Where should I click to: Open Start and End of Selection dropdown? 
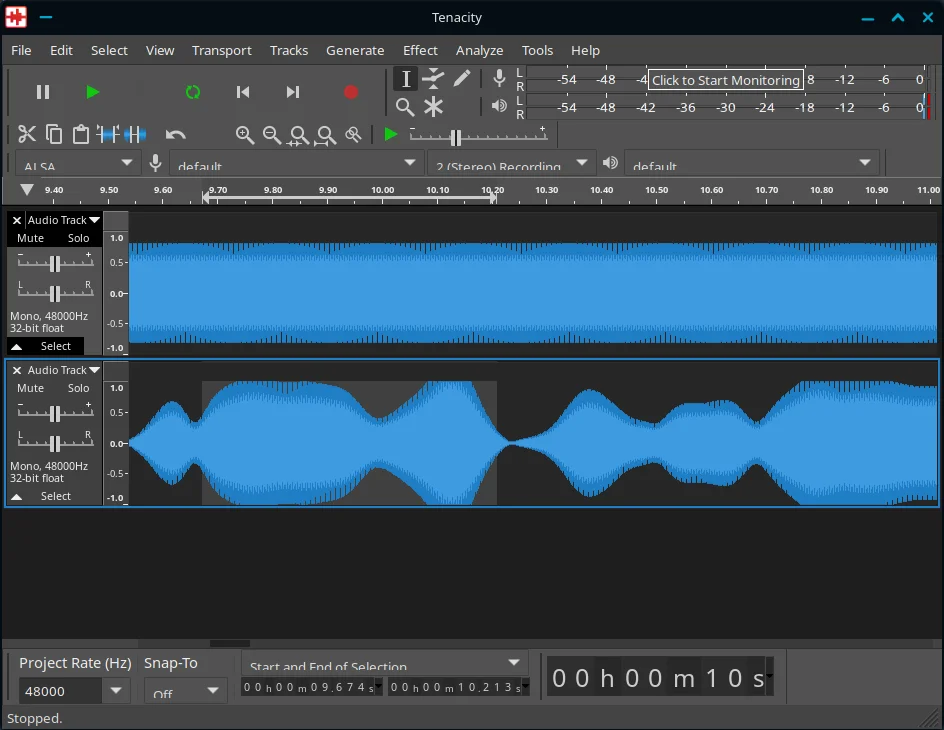click(385, 663)
